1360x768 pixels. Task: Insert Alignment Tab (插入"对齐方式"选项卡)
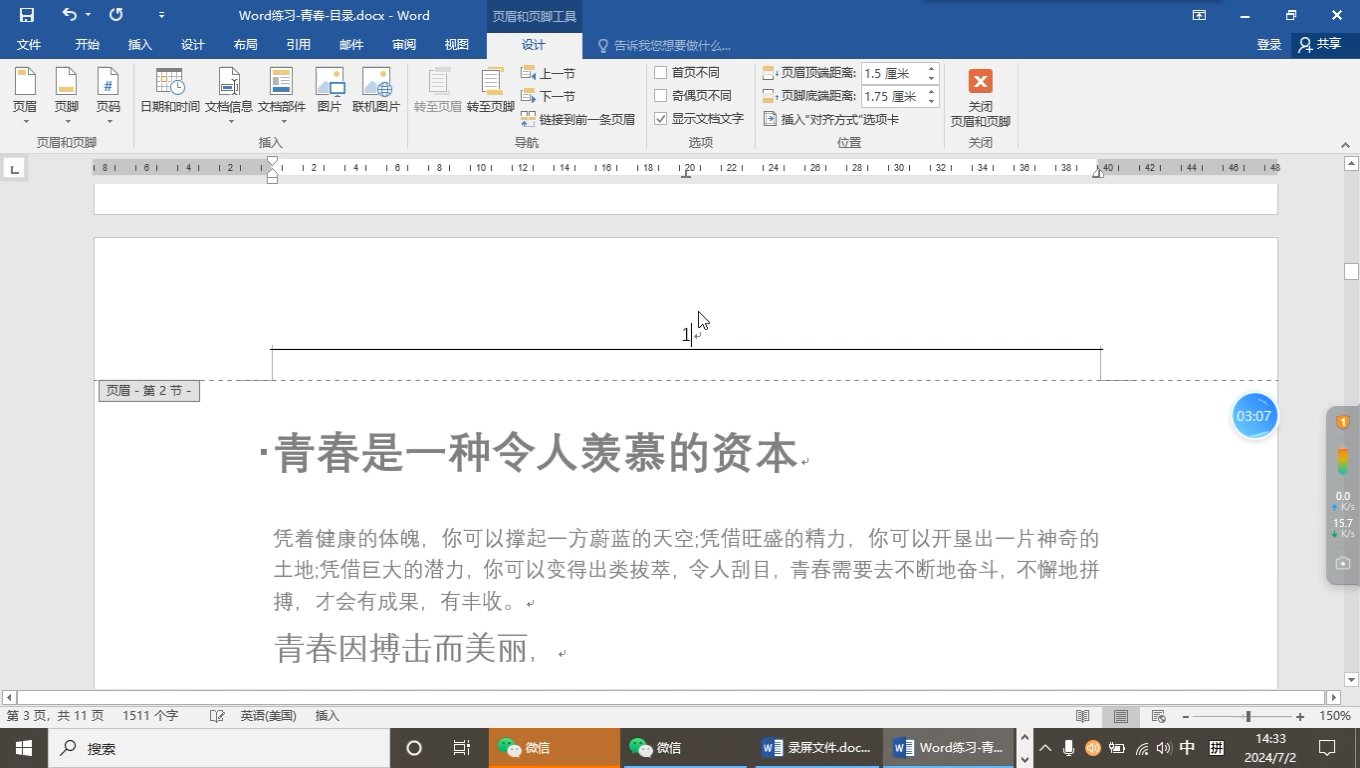click(x=831, y=119)
